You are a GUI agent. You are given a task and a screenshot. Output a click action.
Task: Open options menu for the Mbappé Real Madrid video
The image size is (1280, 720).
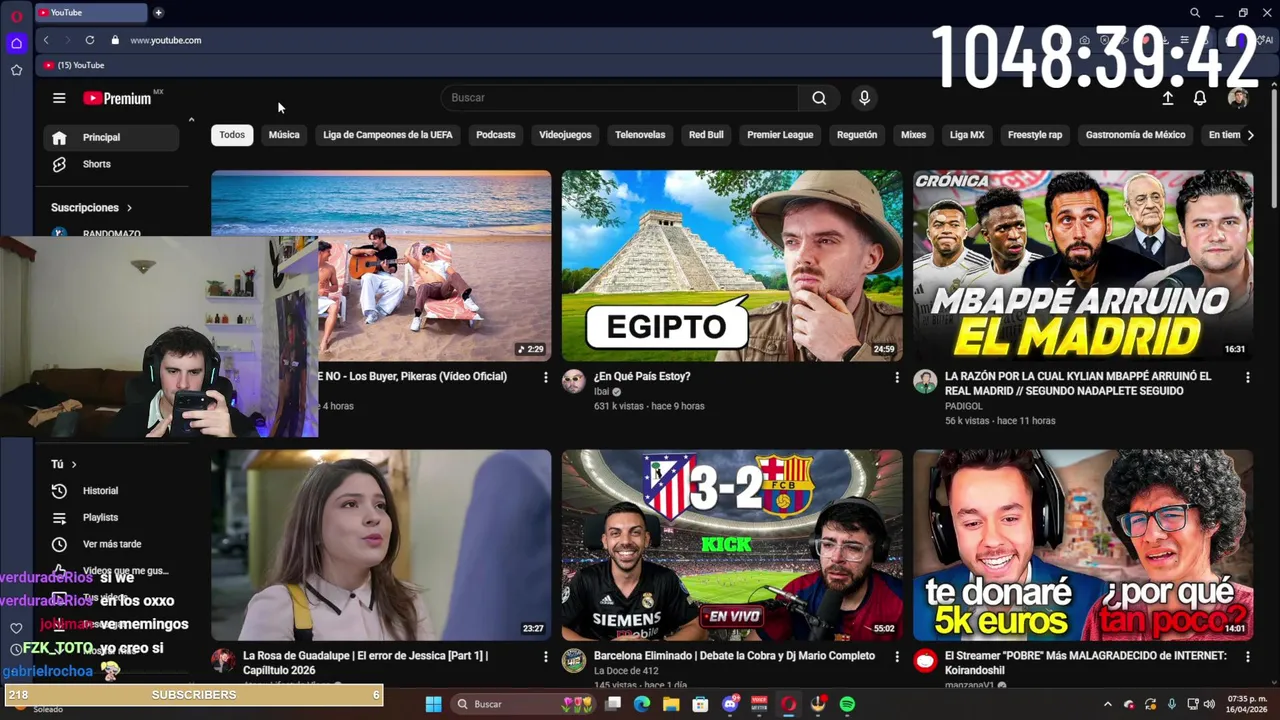pyautogui.click(x=1247, y=377)
